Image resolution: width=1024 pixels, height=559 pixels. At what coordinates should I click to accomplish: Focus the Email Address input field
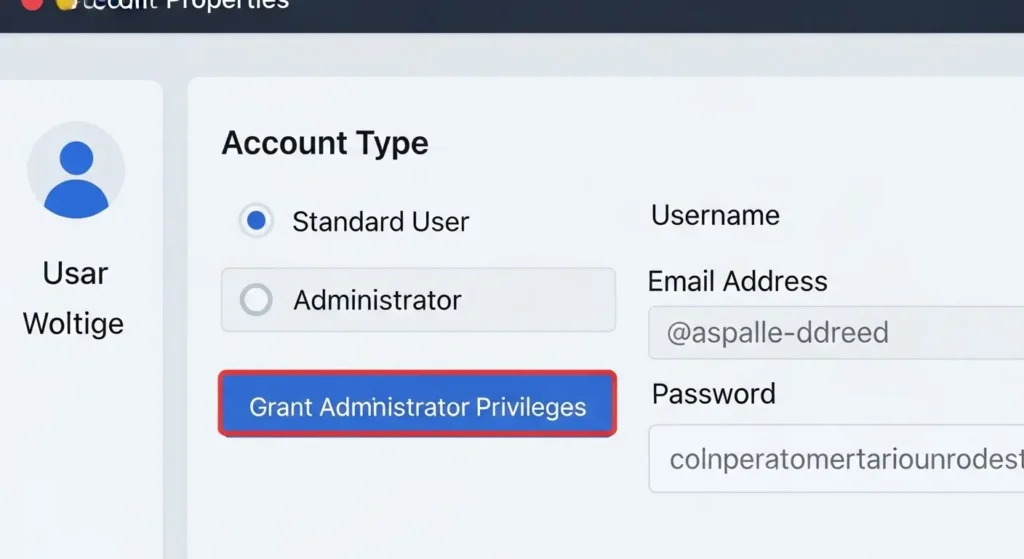pyautogui.click(x=836, y=332)
